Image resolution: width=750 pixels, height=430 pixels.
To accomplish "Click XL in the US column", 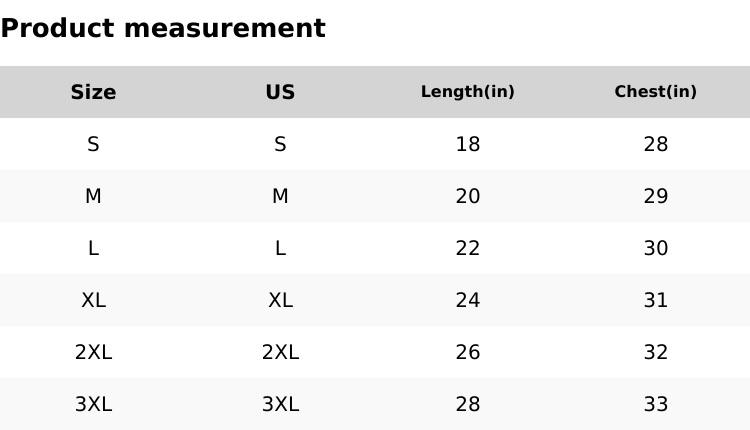I will (280, 300).
